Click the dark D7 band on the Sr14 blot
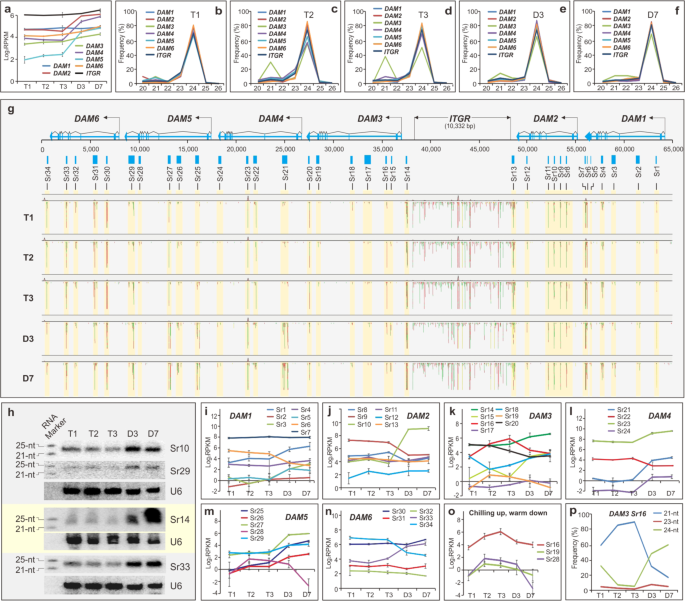This screenshot has width=685, height=601. coord(152,515)
